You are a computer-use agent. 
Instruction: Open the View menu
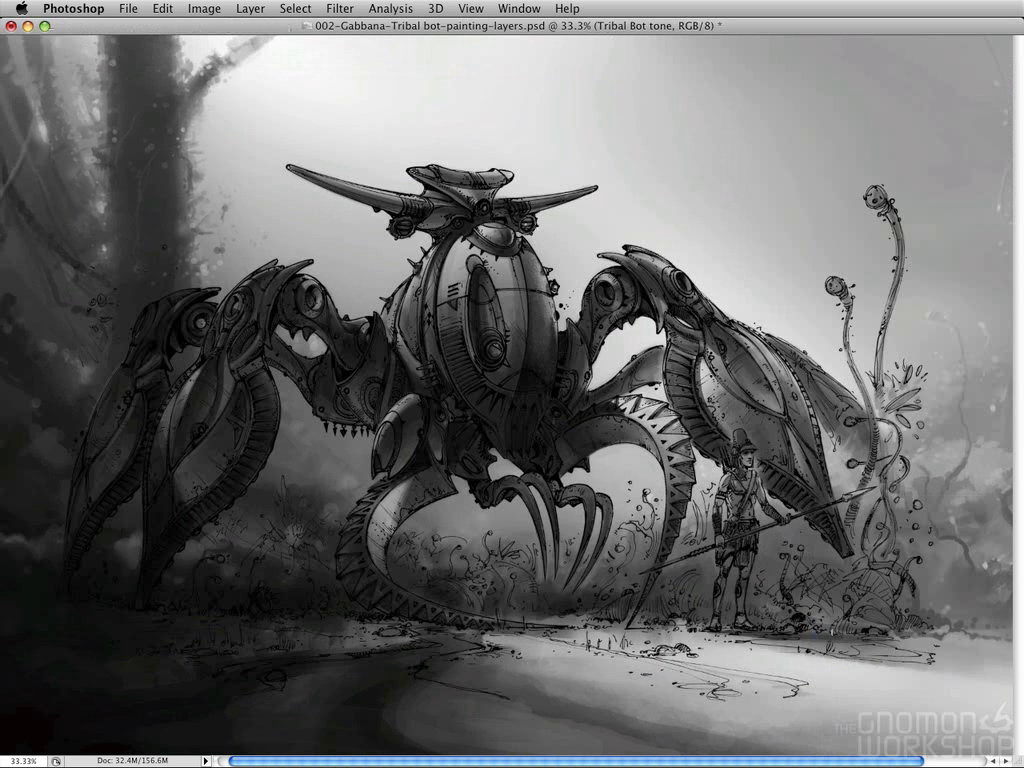[x=470, y=8]
